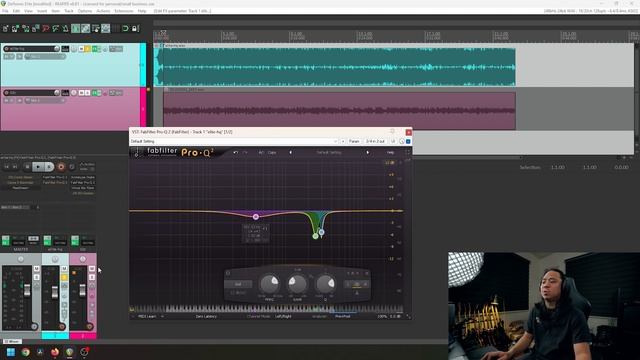Toggle the auto-crossfade toolbar button
Viewport: 640px width, 360px height.
coord(76,29)
